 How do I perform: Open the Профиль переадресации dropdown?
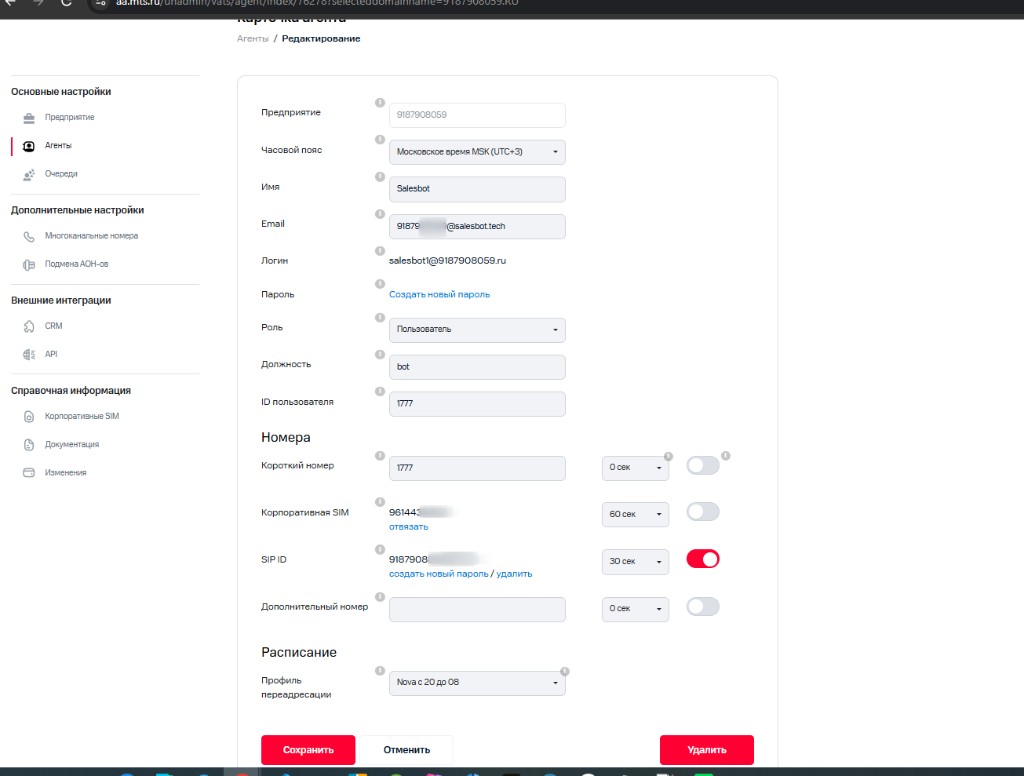point(477,683)
